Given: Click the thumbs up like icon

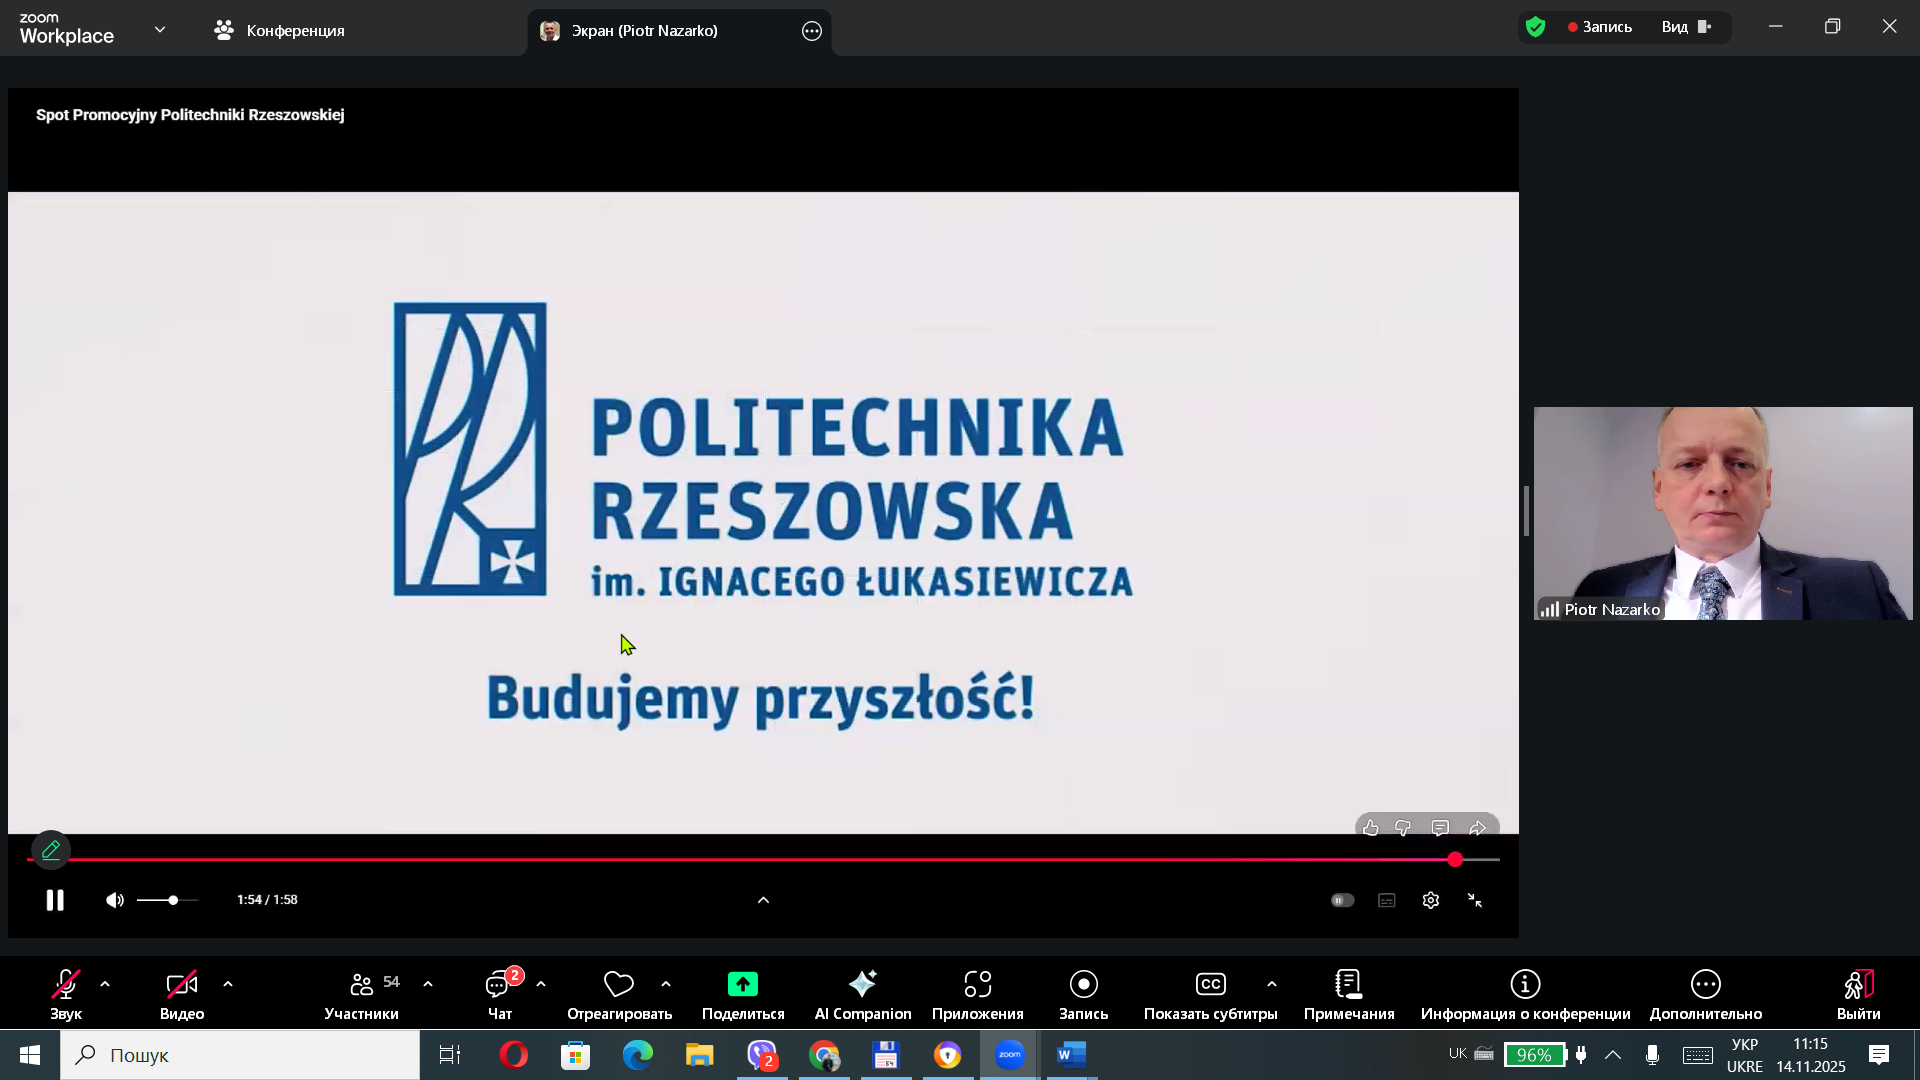Looking at the screenshot, I should click(x=1371, y=828).
